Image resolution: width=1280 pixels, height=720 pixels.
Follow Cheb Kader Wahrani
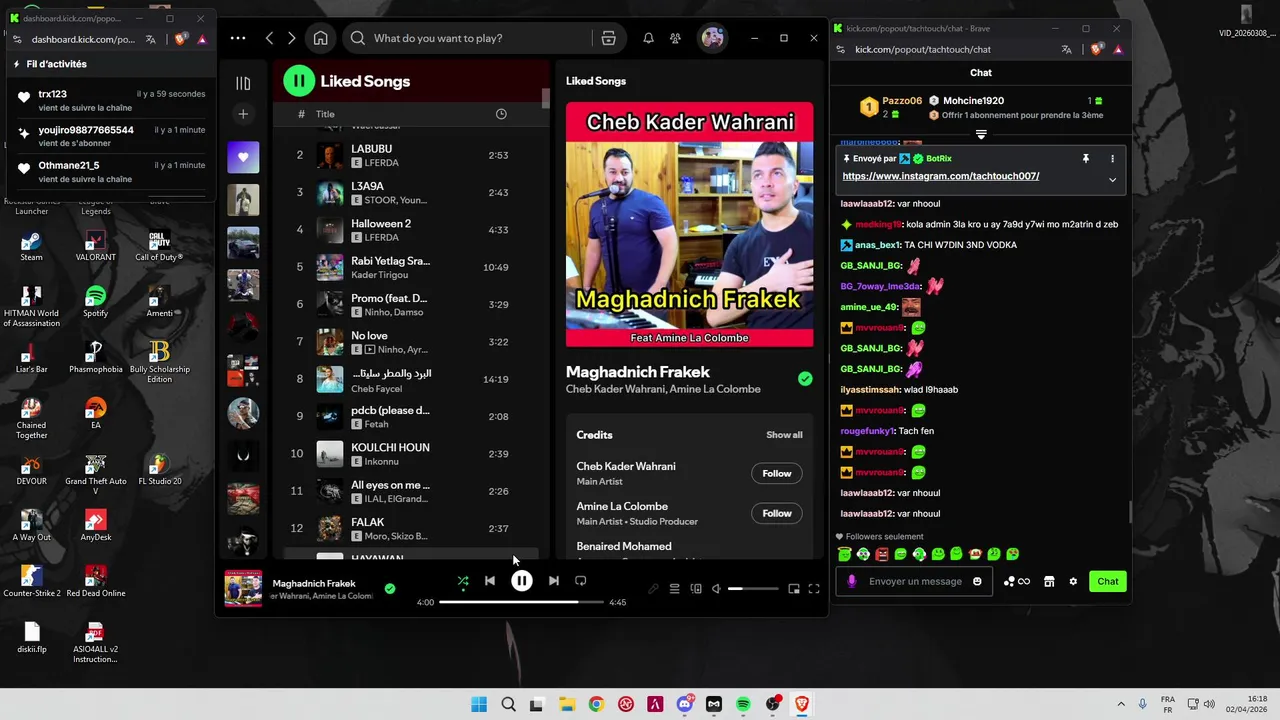pos(776,474)
